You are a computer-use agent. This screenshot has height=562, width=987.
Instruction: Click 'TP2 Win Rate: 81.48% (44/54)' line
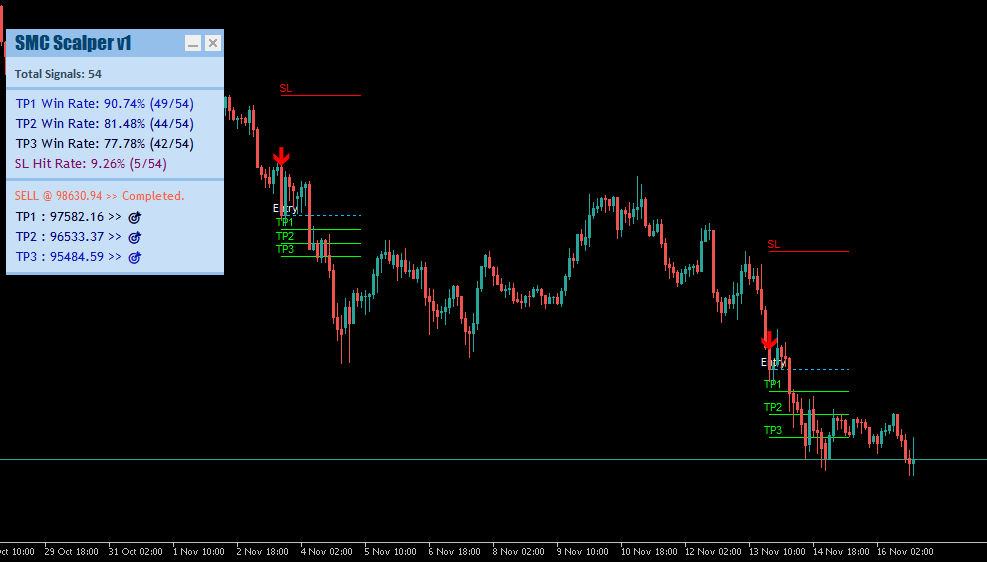(104, 124)
